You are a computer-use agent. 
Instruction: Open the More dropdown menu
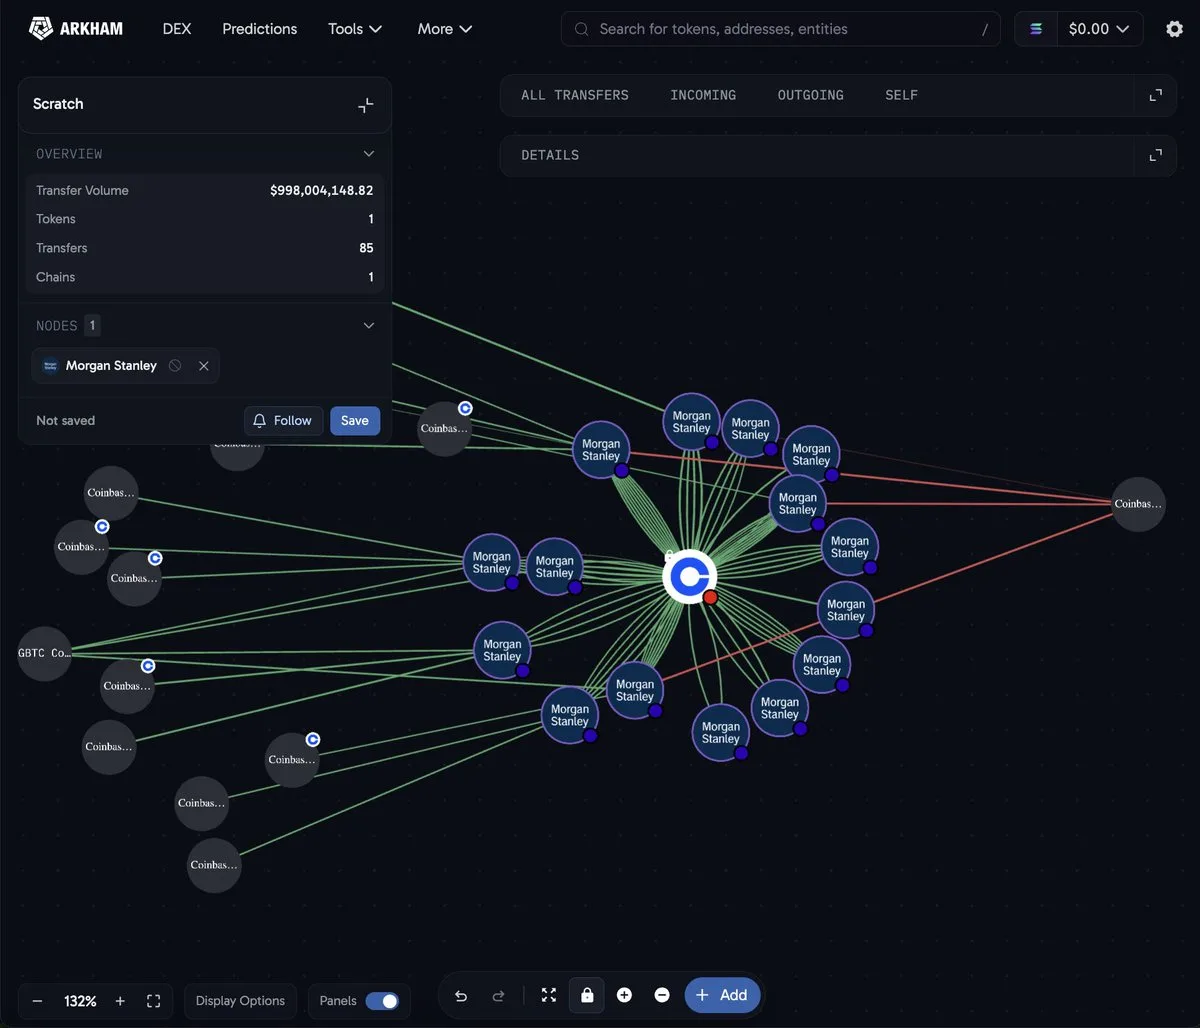445,29
